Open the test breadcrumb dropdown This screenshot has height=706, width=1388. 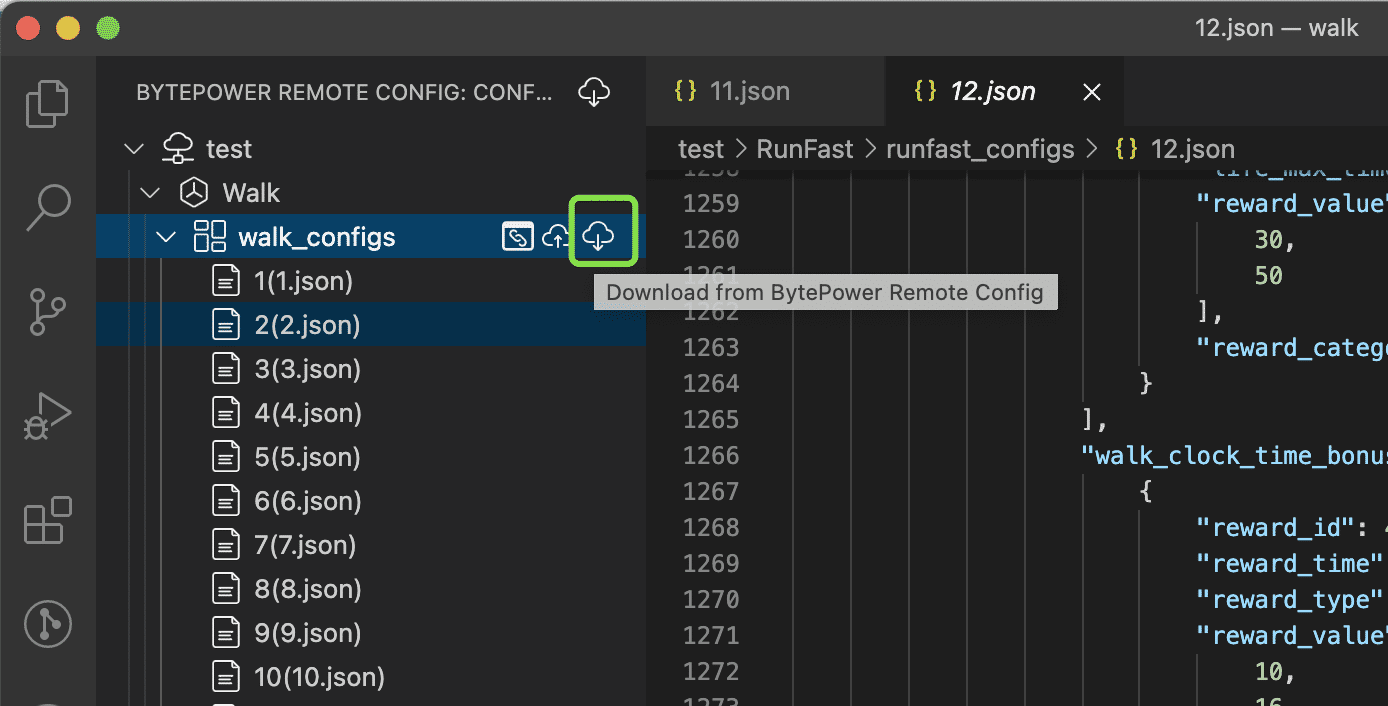pyautogui.click(x=700, y=149)
